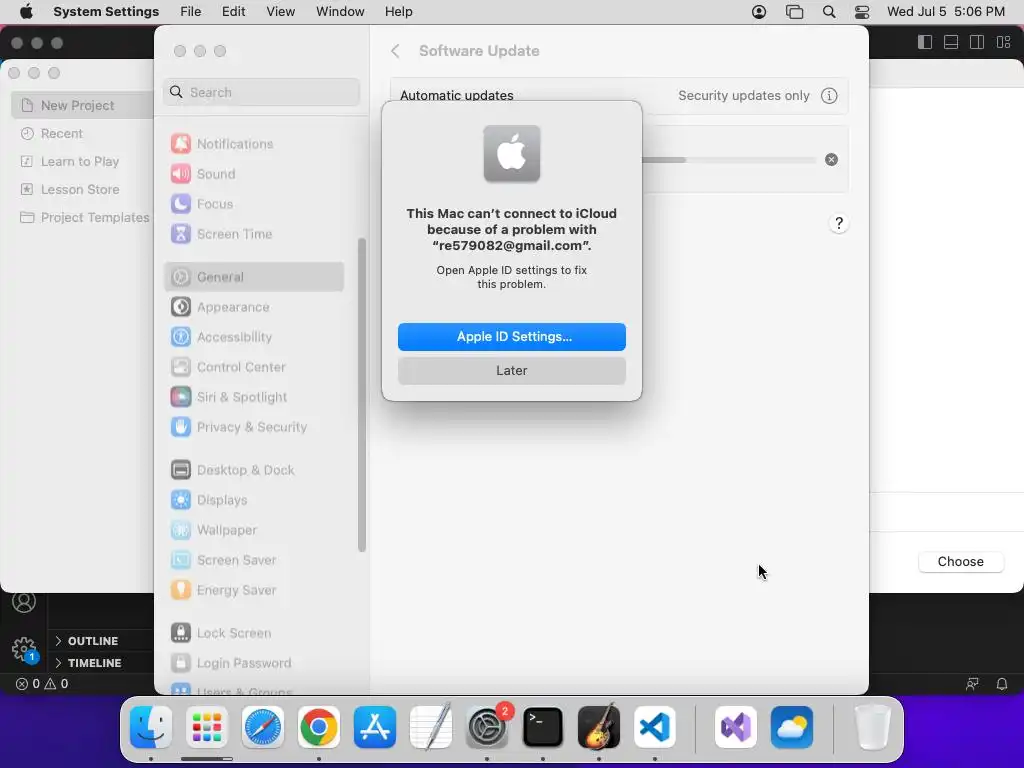Open Control Center in menu bar

point(862,12)
